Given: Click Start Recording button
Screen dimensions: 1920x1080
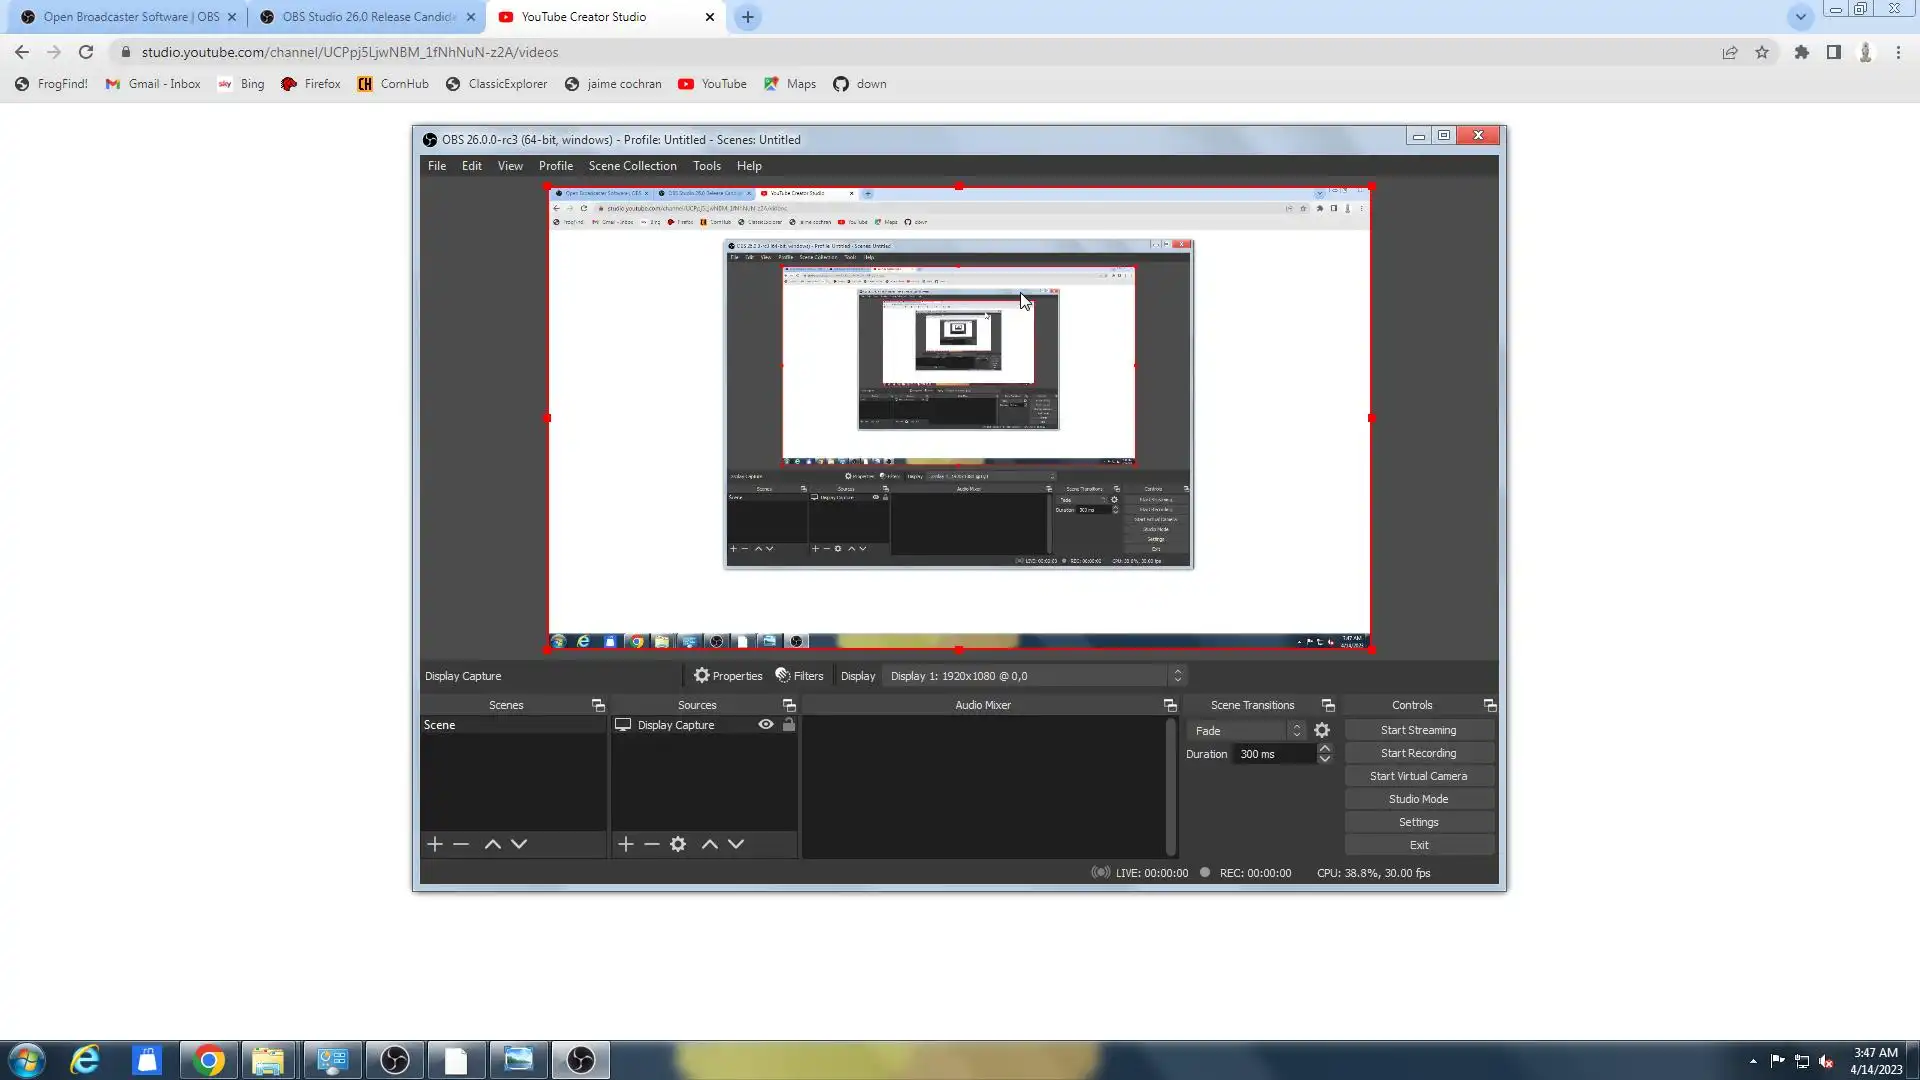Looking at the screenshot, I should (1418, 753).
